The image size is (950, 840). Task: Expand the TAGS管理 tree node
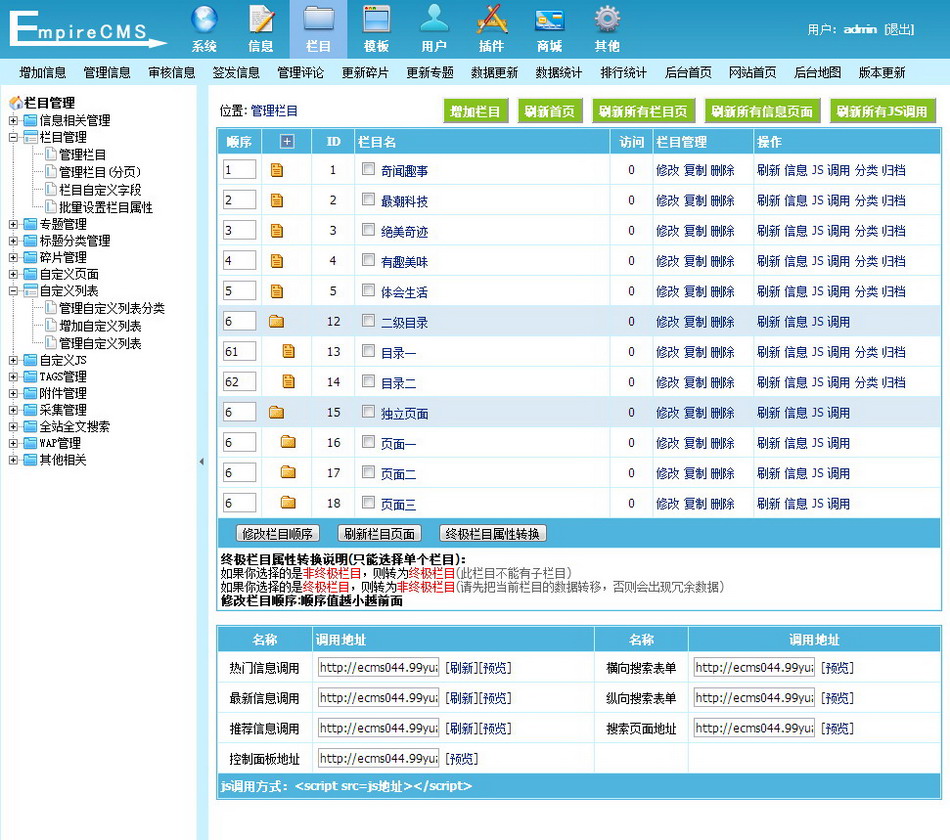pyautogui.click(x=13, y=377)
